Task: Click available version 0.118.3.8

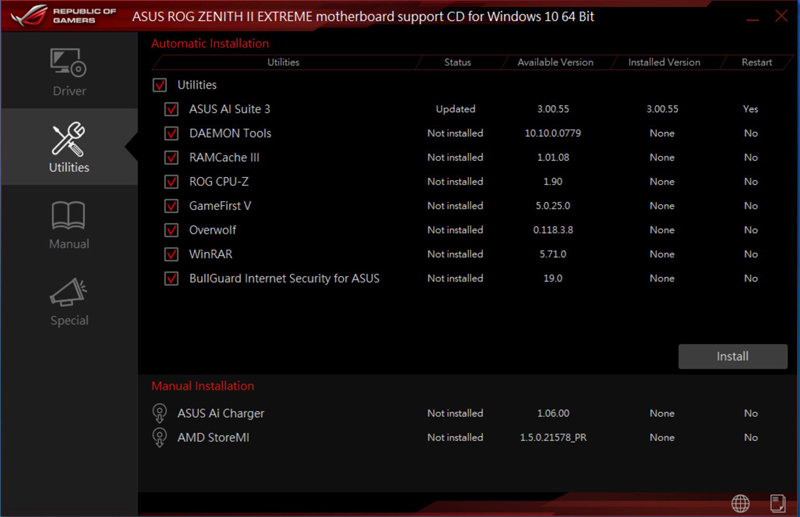Action: tap(553, 230)
